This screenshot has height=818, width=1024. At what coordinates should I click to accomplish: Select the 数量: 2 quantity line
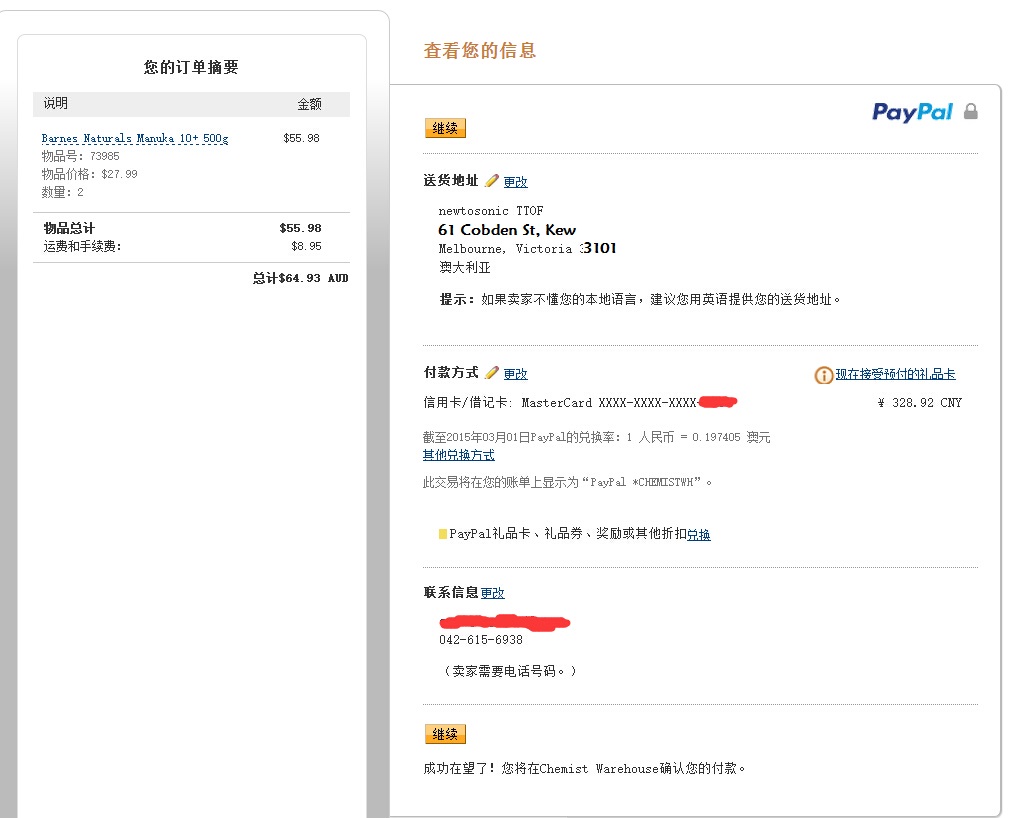[x=63, y=192]
